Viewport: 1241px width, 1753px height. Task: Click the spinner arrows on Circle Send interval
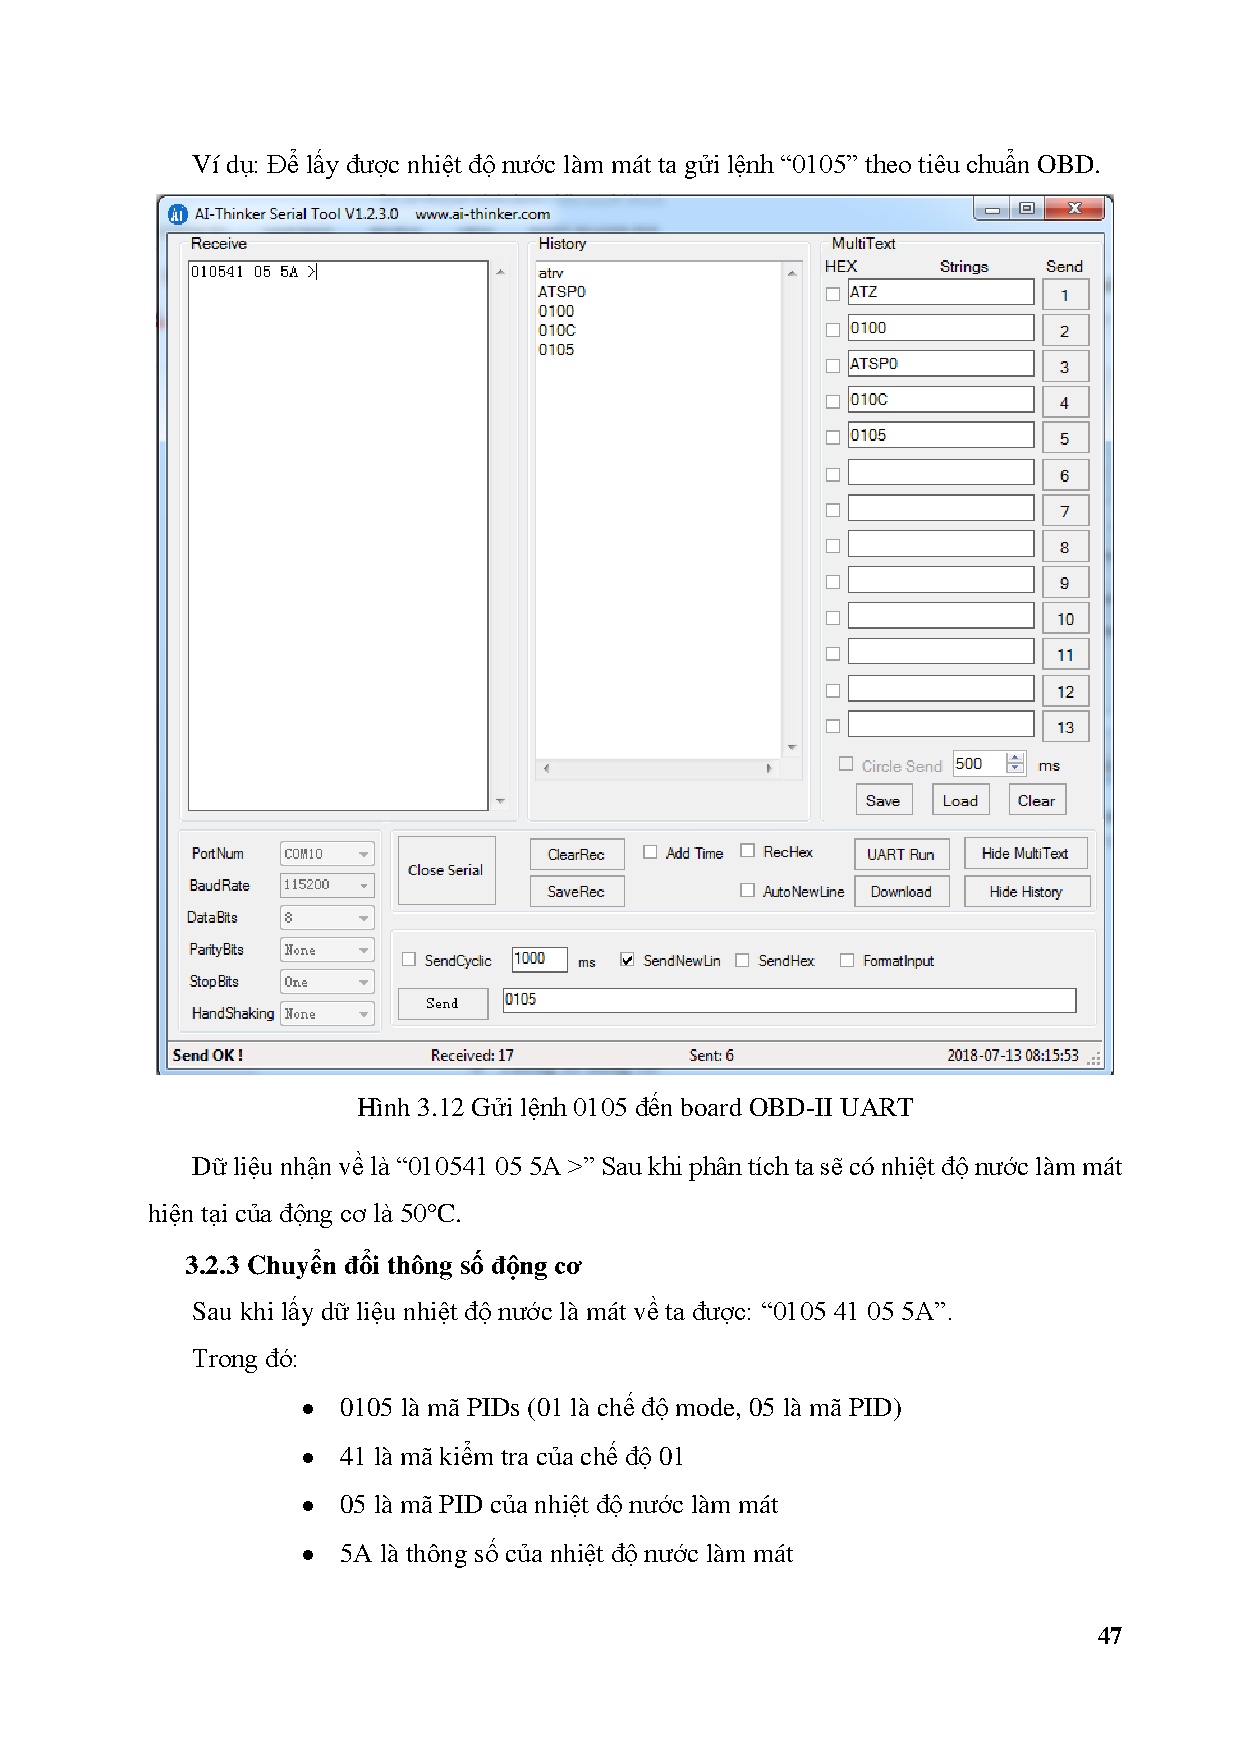[1015, 764]
